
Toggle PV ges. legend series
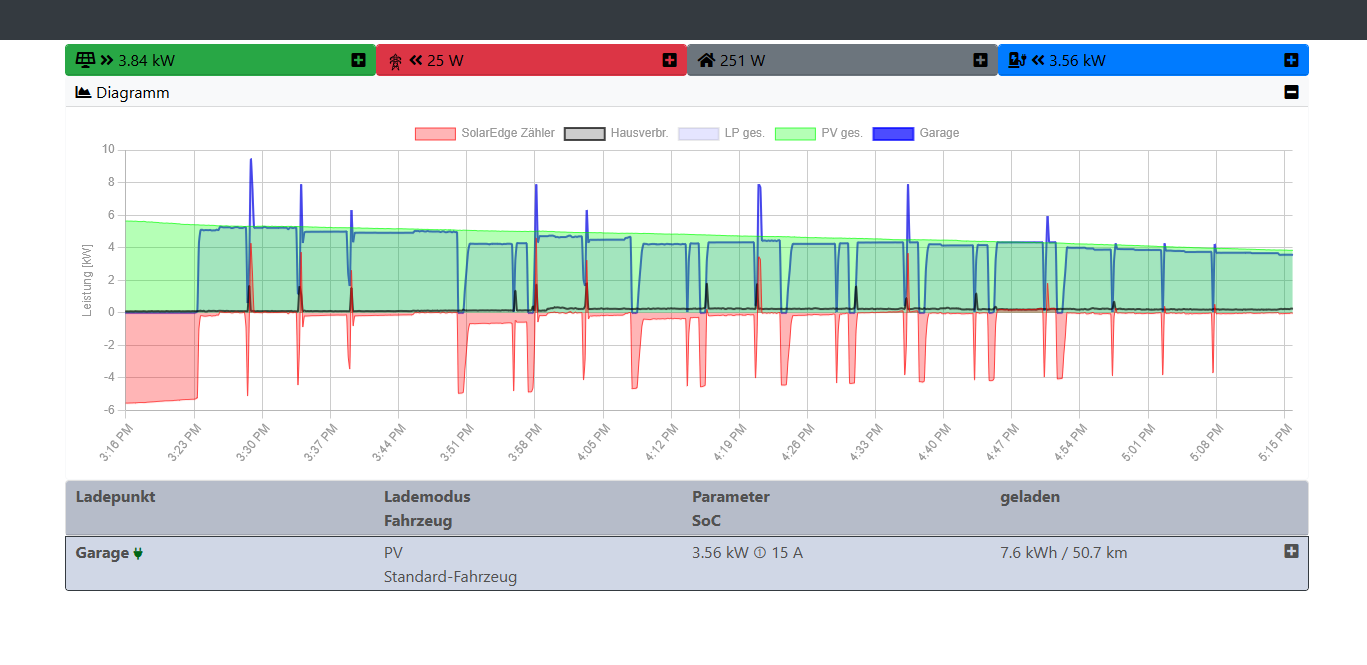click(x=819, y=133)
